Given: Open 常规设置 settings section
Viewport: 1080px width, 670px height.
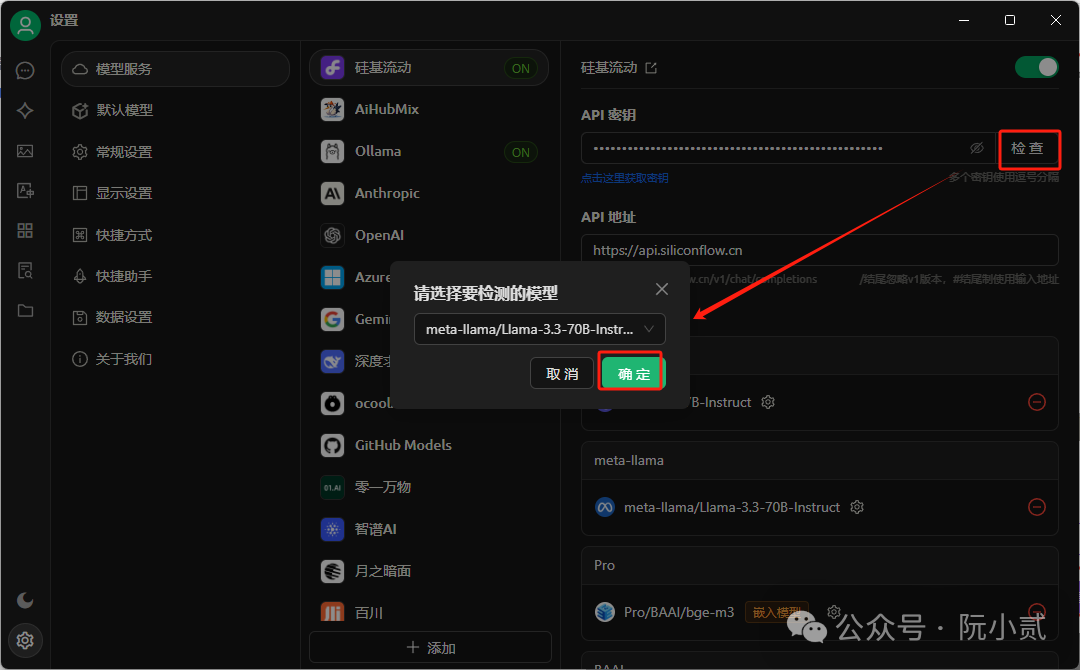Looking at the screenshot, I should tap(175, 152).
